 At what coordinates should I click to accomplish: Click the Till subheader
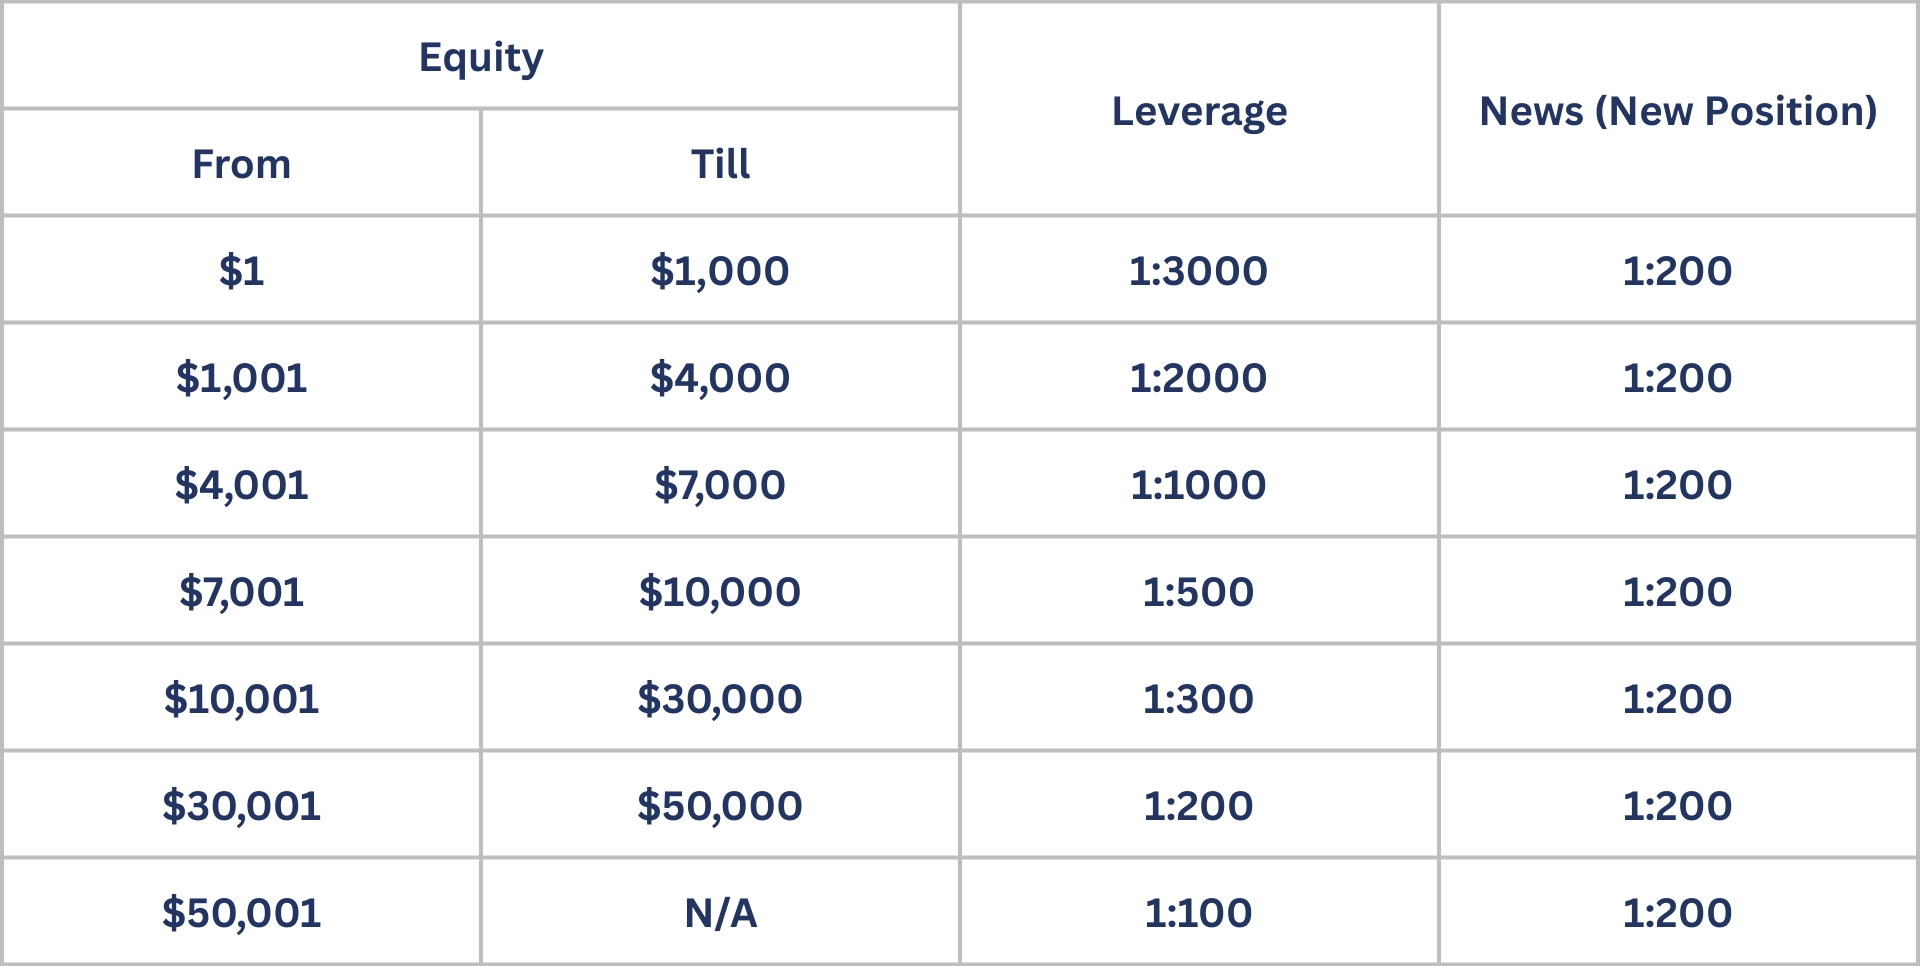[720, 164]
